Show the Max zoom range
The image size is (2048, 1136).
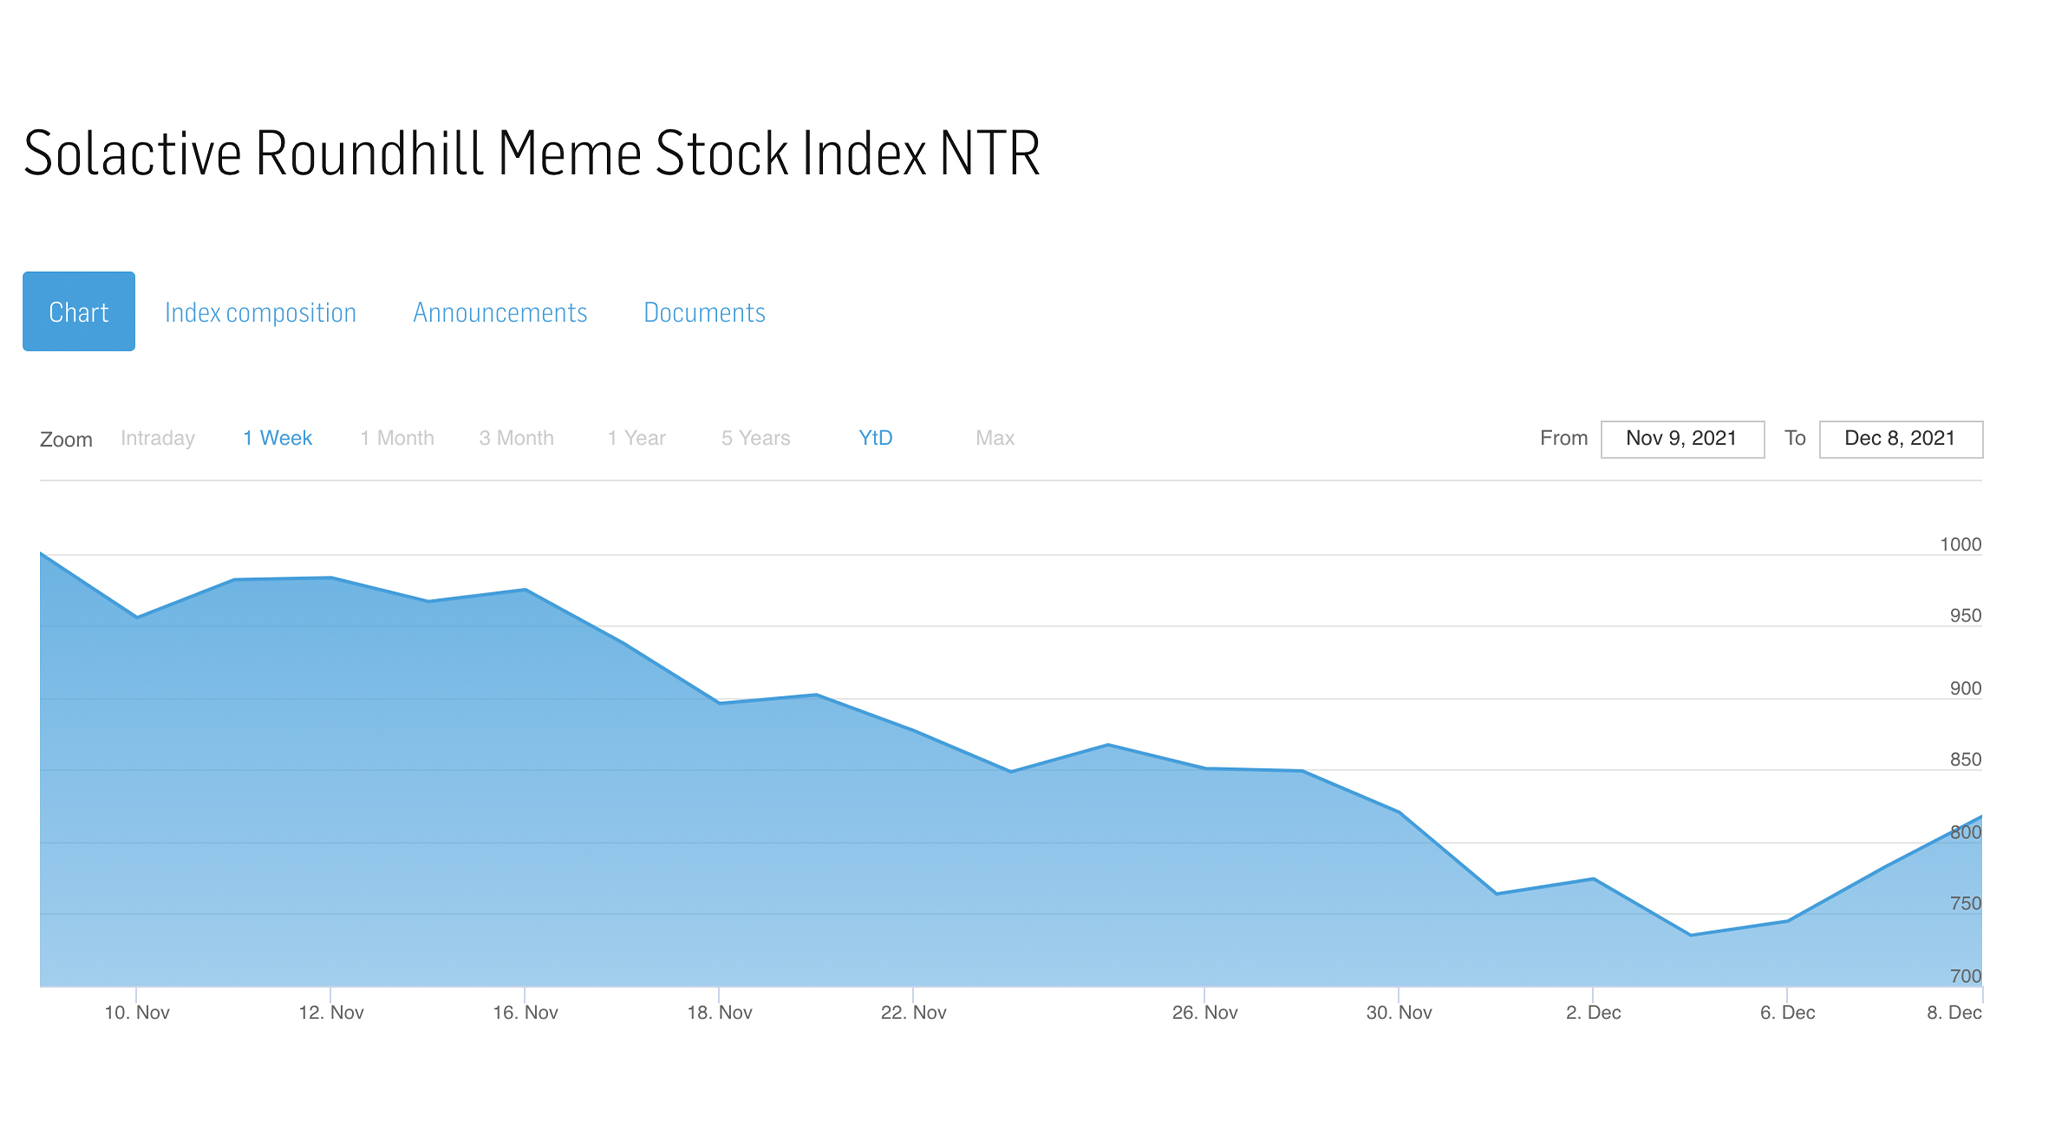click(995, 438)
